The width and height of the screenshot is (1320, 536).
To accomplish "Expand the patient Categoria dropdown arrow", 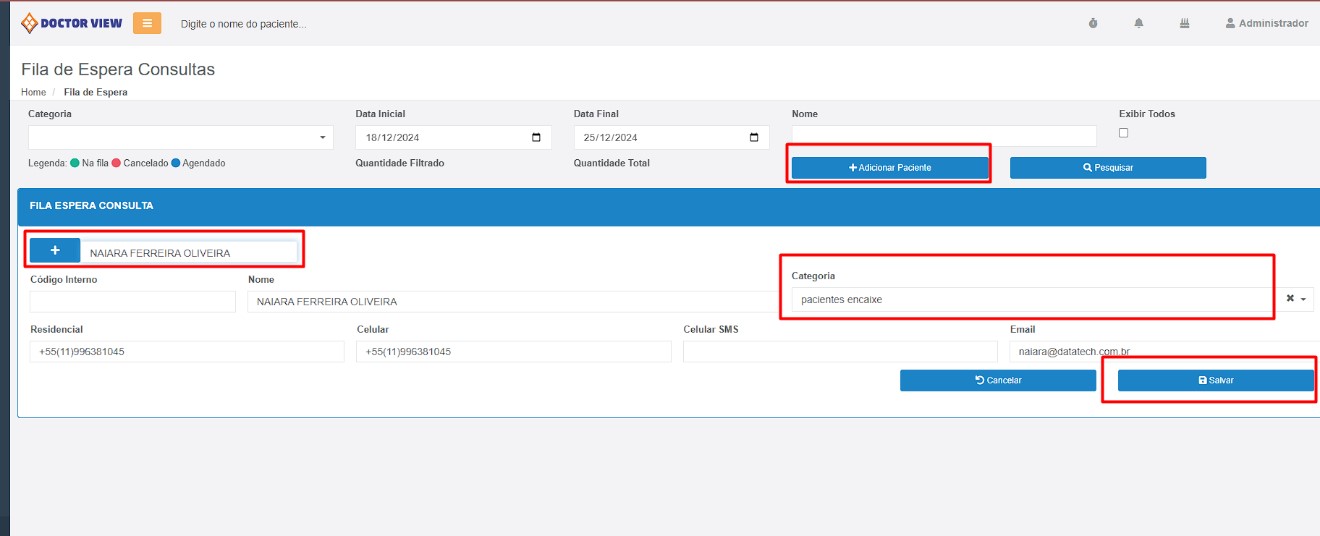I will tap(1304, 299).
